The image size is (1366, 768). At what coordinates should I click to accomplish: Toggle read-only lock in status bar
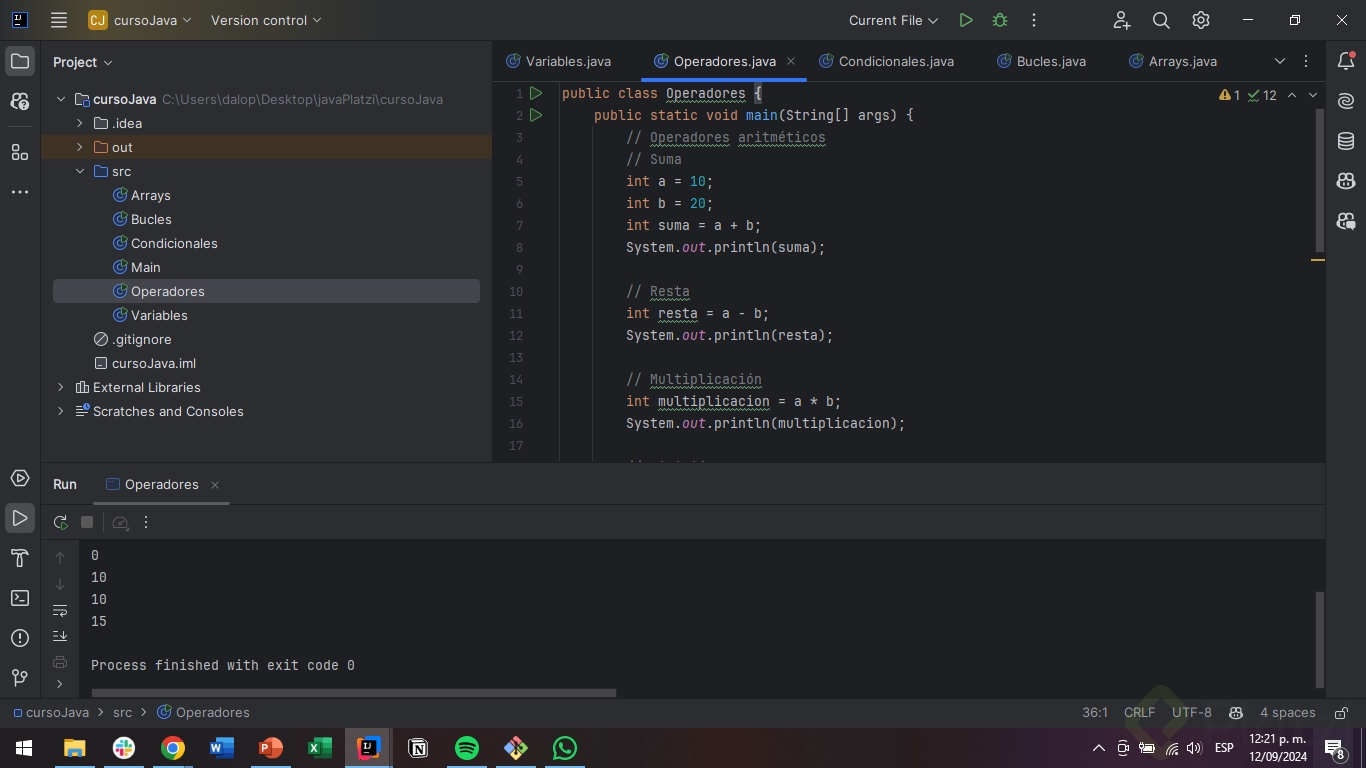[x=1339, y=713]
